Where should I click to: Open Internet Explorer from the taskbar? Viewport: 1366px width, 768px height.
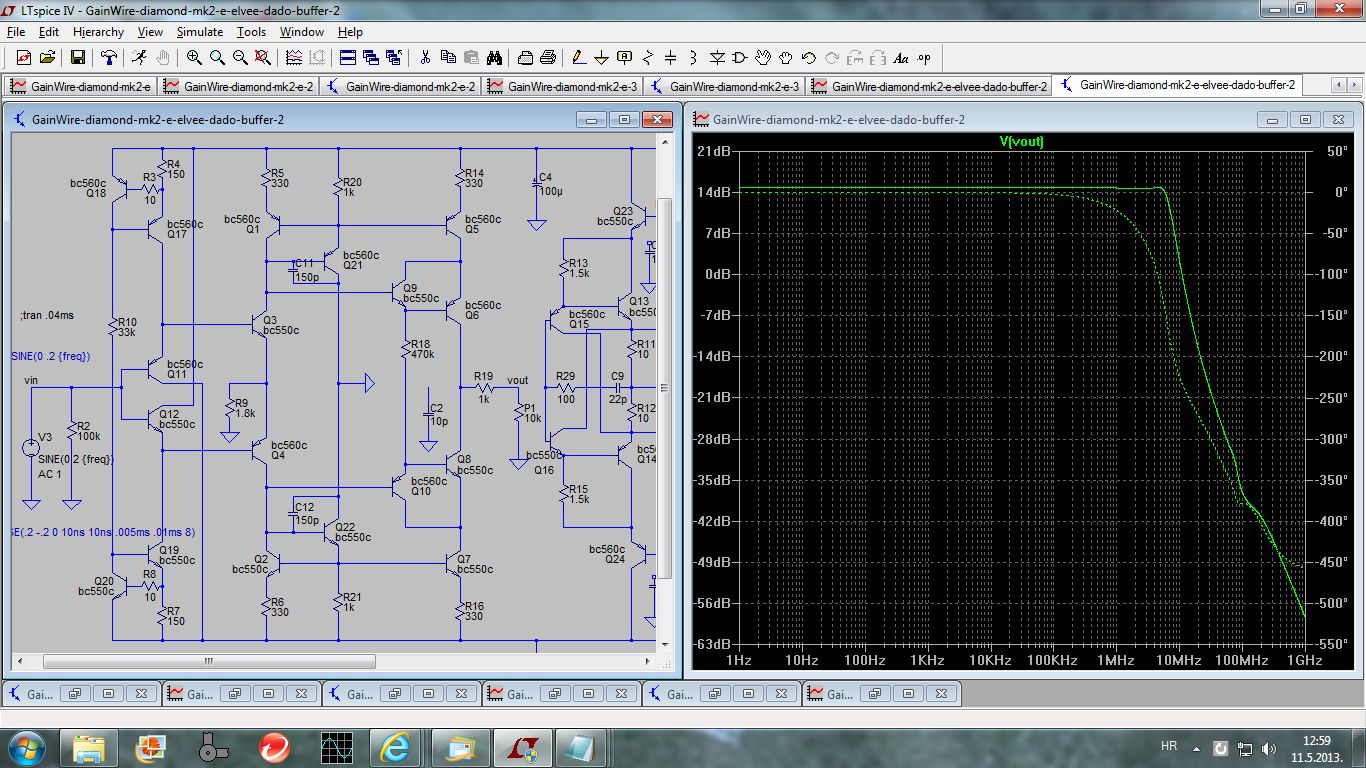click(394, 747)
